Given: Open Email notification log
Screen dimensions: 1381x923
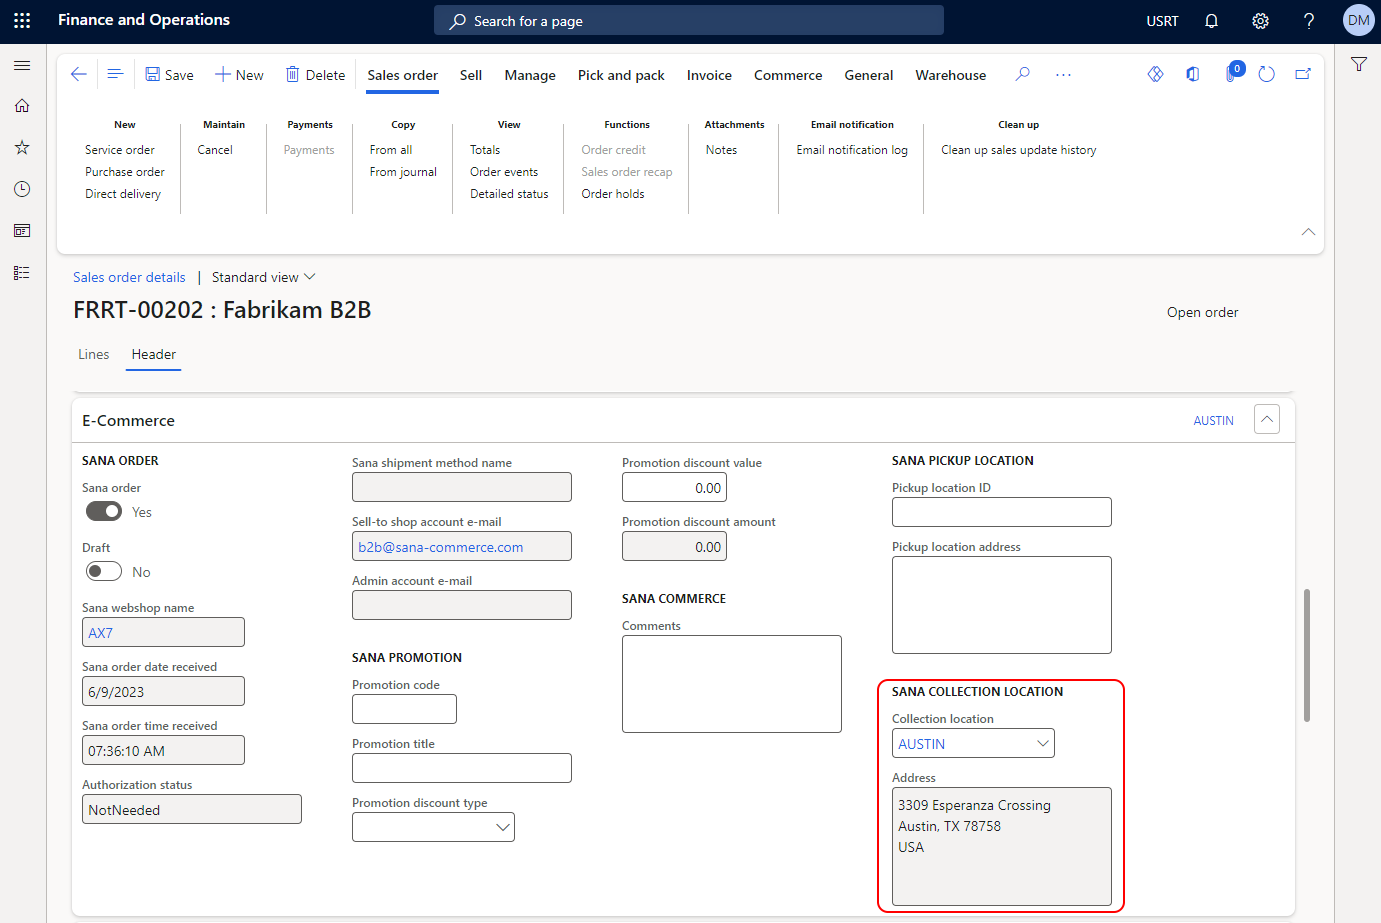Looking at the screenshot, I should 852,150.
